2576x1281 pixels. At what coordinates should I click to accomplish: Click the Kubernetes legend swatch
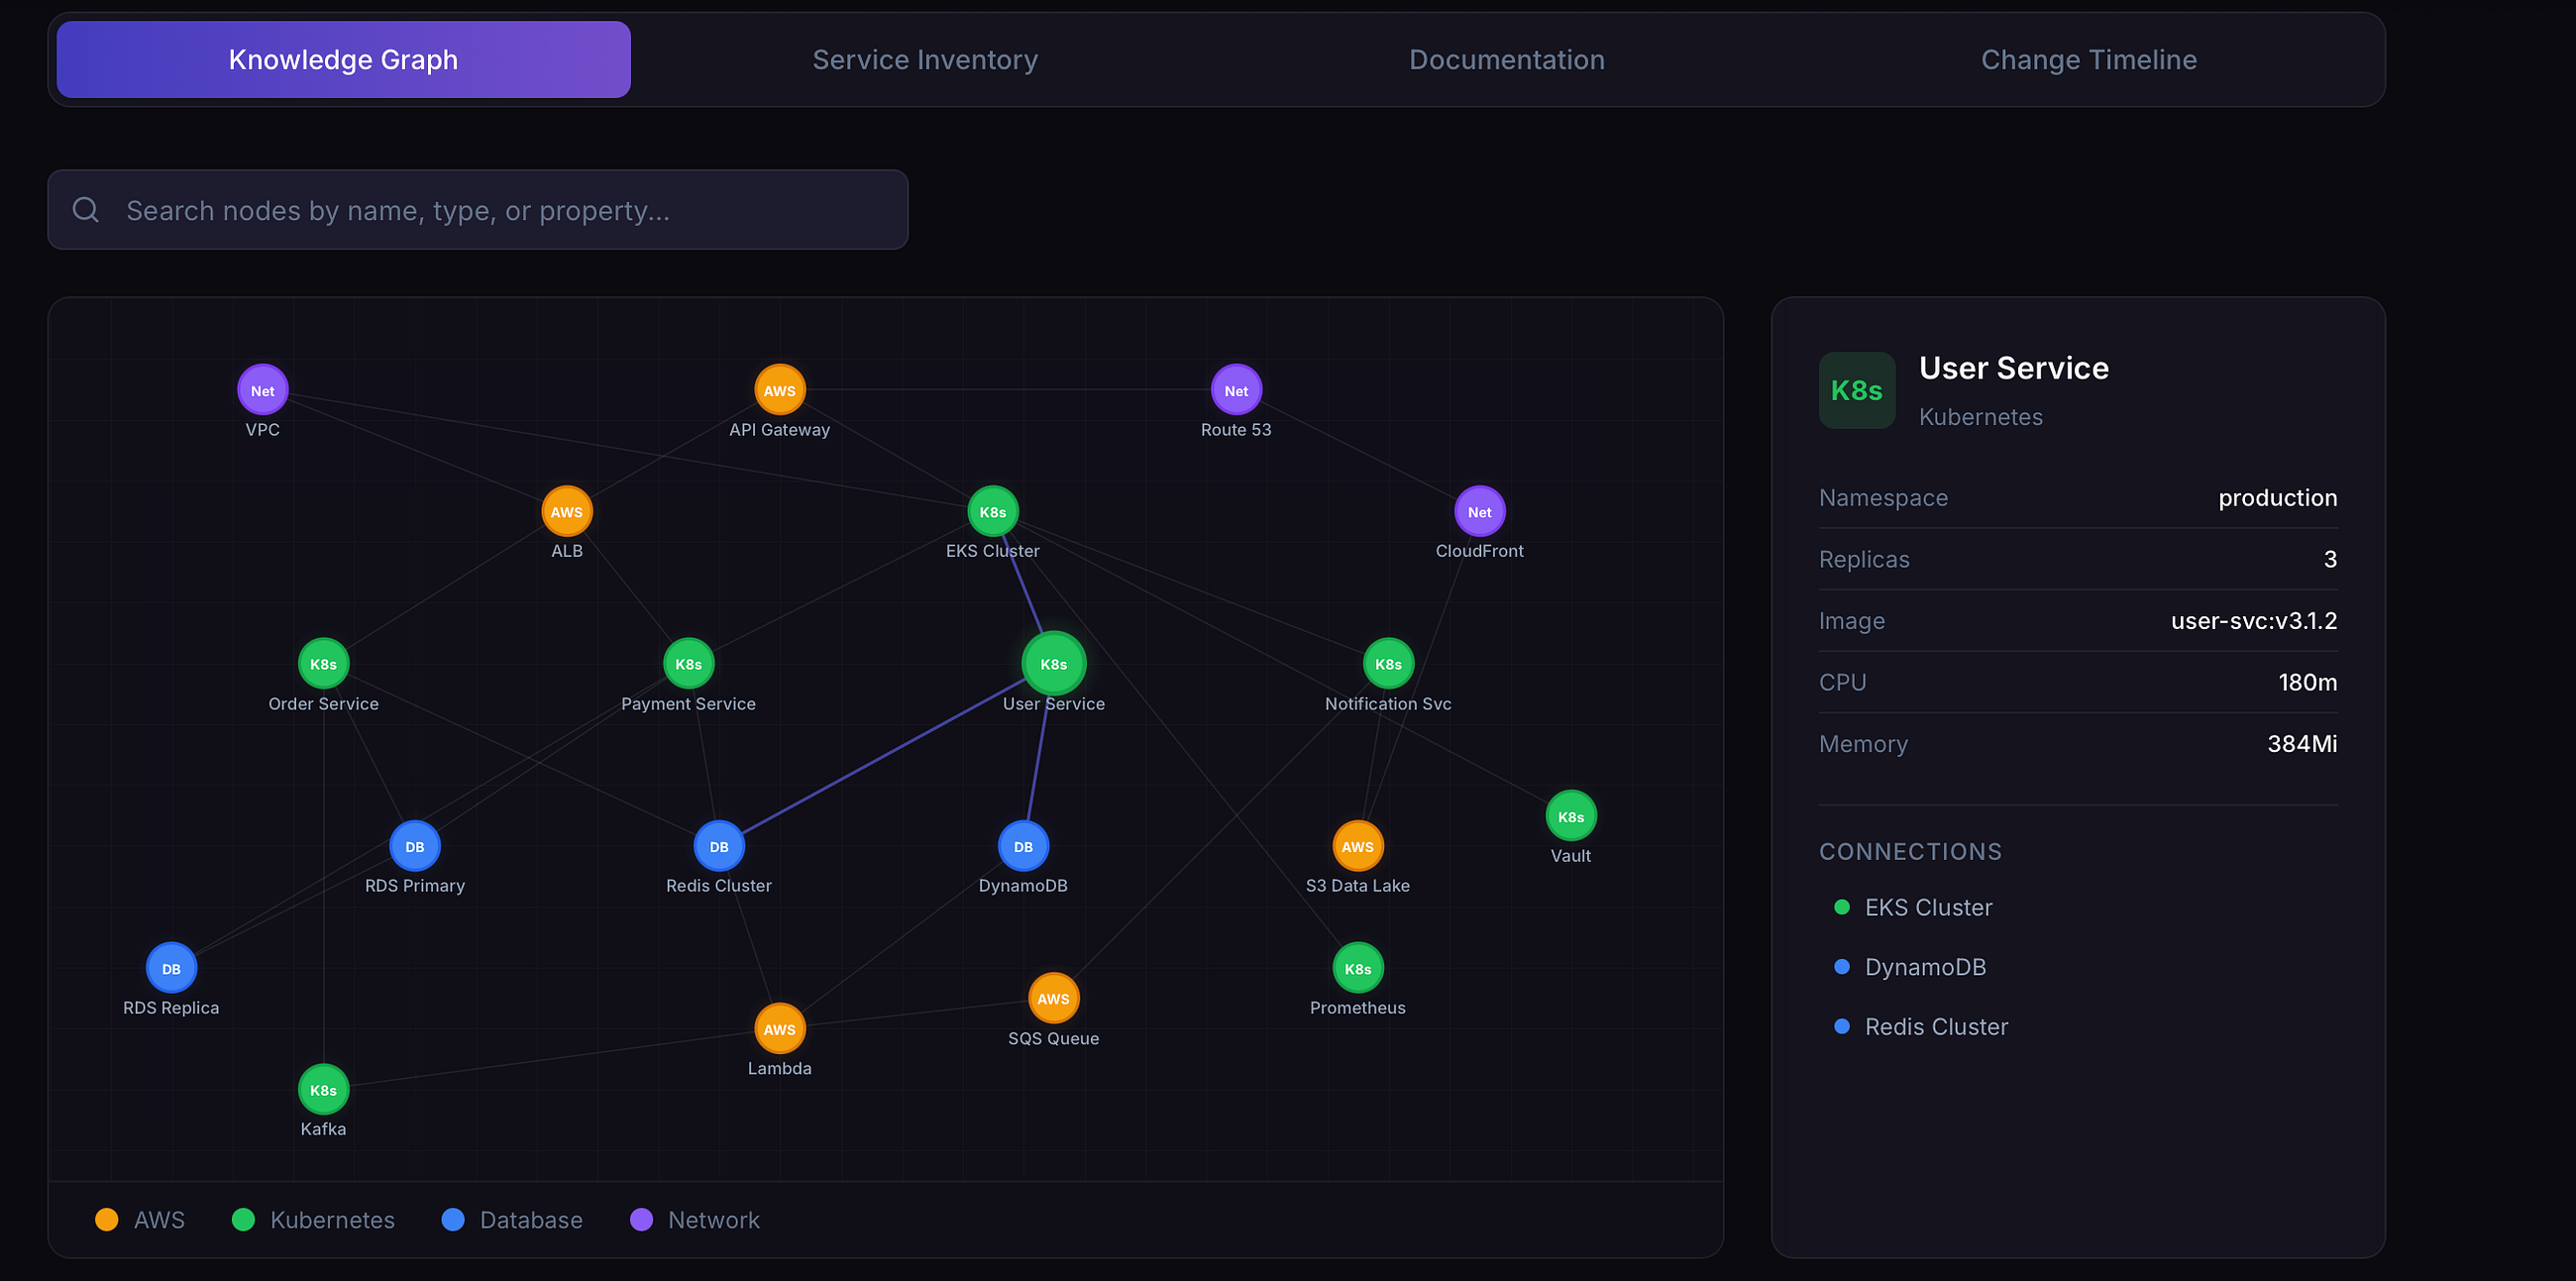243,1220
